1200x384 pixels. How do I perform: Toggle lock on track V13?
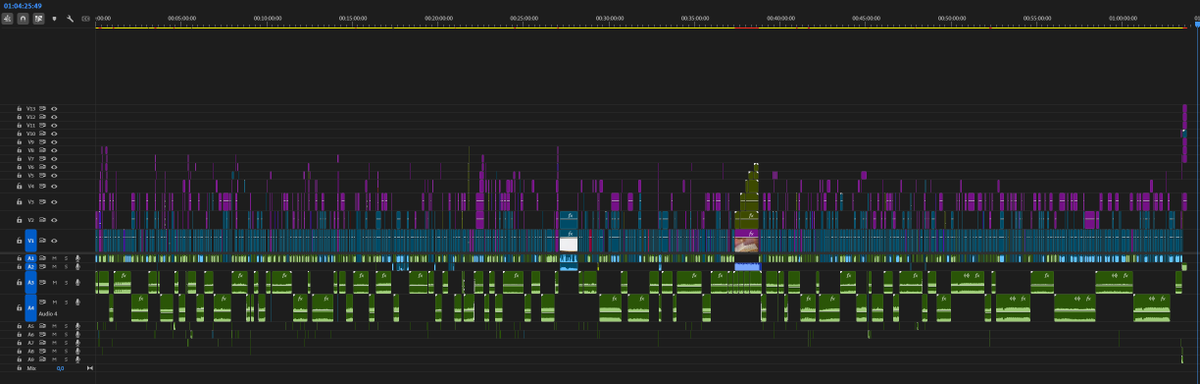pos(19,108)
